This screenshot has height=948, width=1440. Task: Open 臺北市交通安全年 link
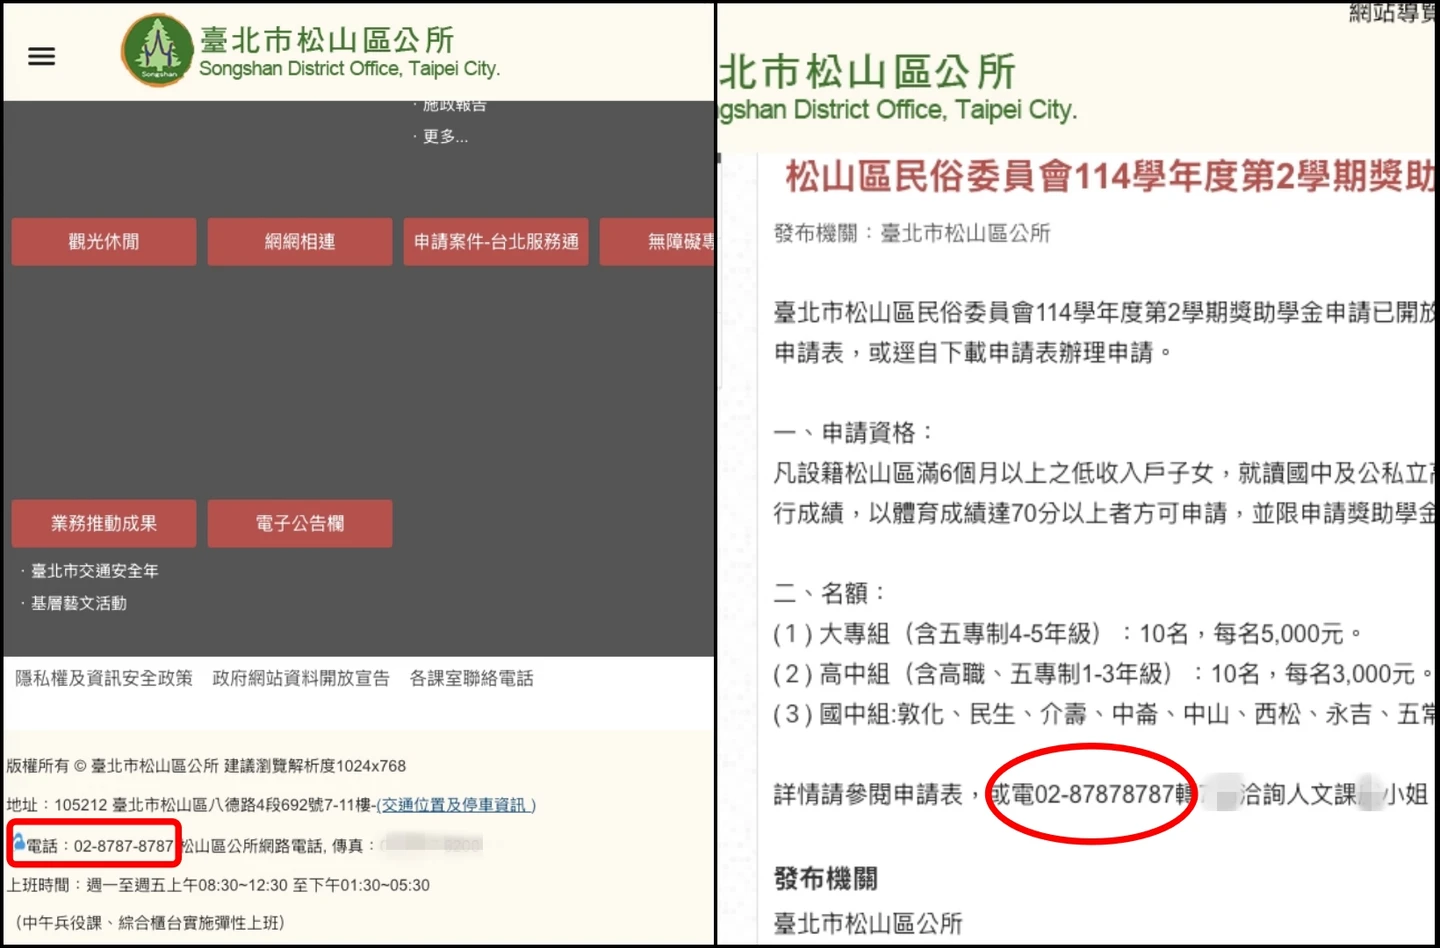94,571
